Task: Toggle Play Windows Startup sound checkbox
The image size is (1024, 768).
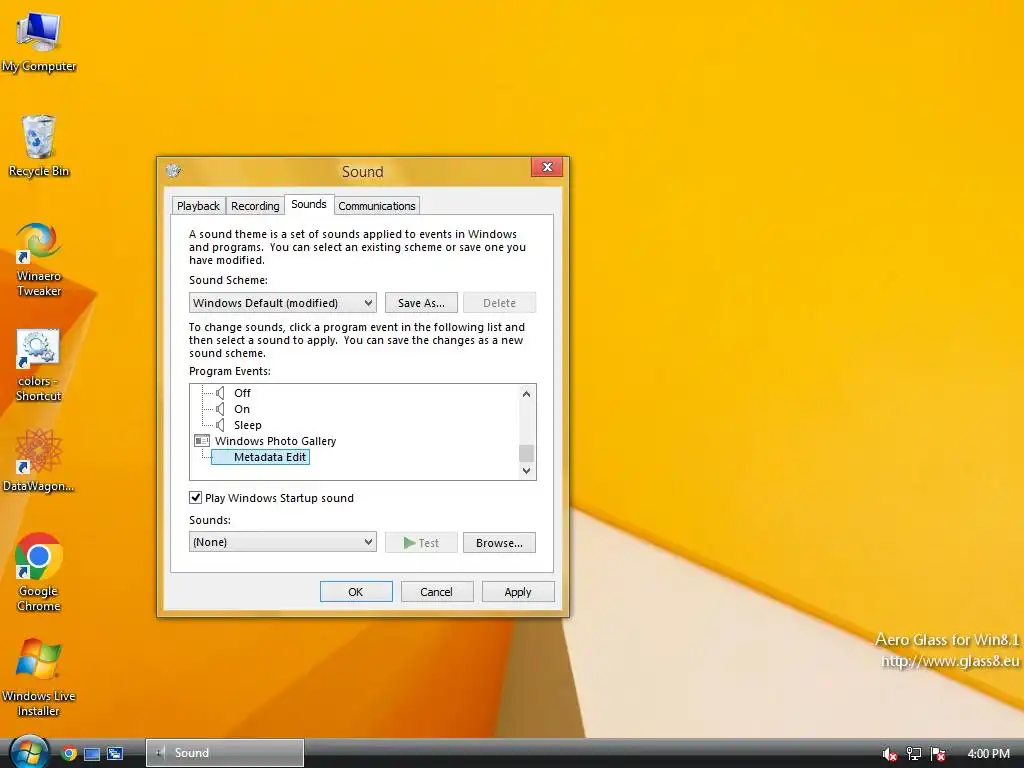Action: tap(195, 498)
